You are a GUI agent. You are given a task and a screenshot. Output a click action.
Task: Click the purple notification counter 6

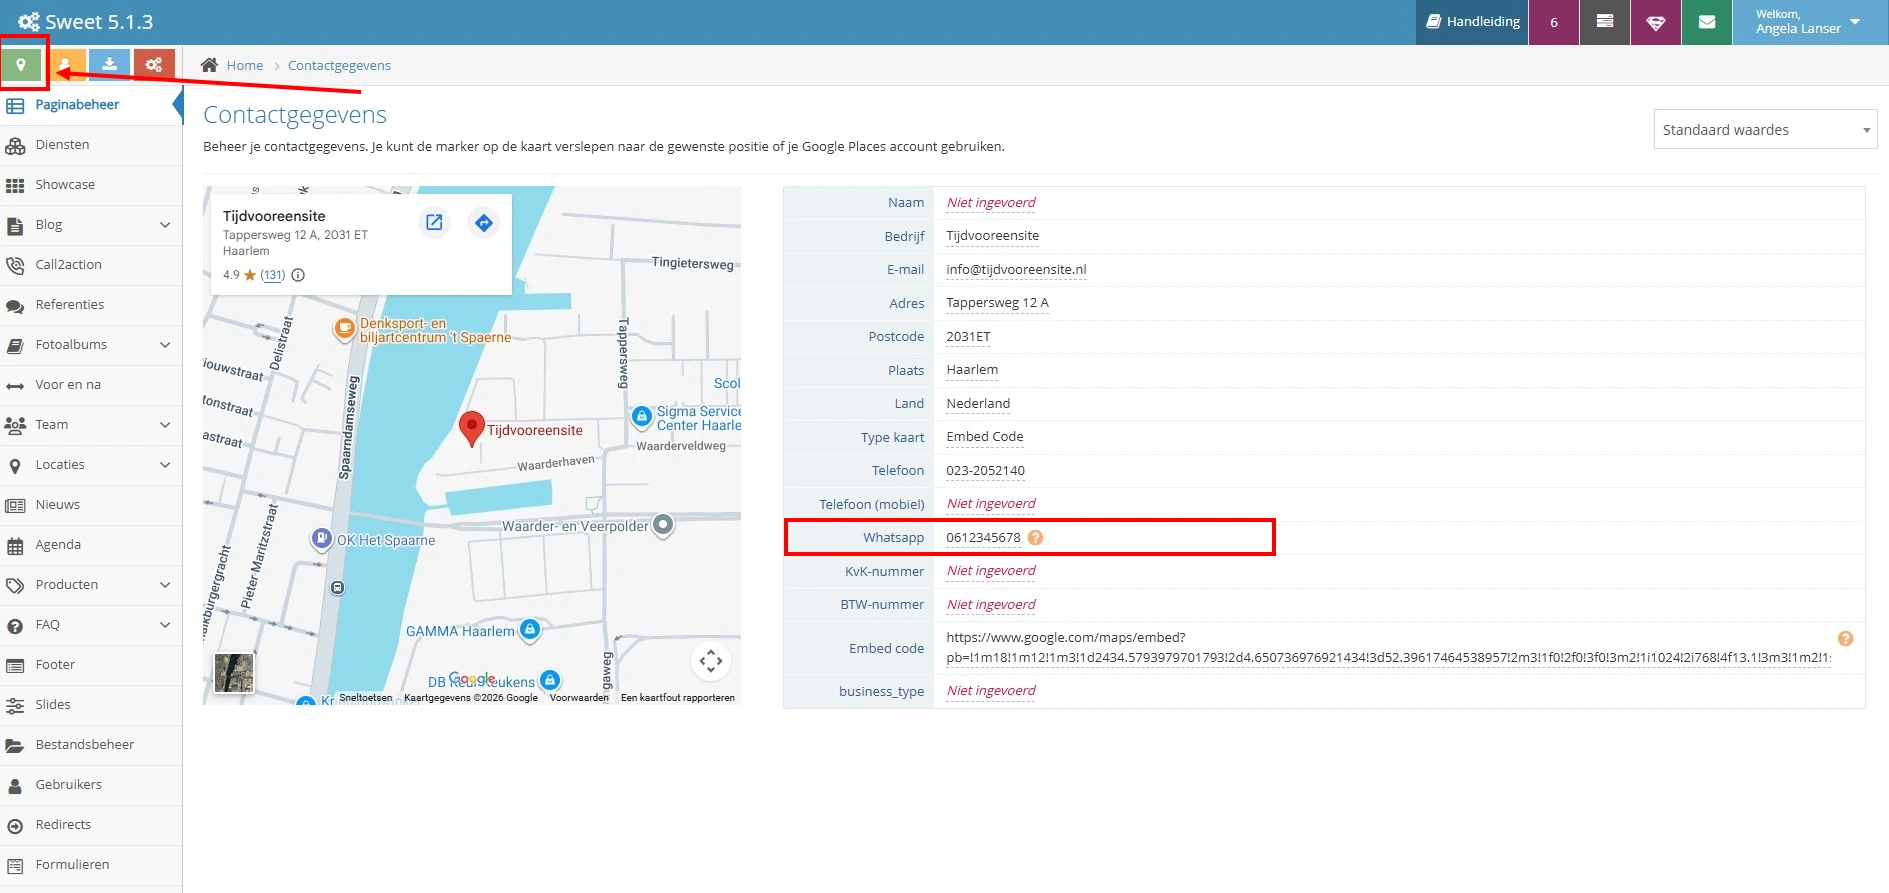coord(1554,22)
